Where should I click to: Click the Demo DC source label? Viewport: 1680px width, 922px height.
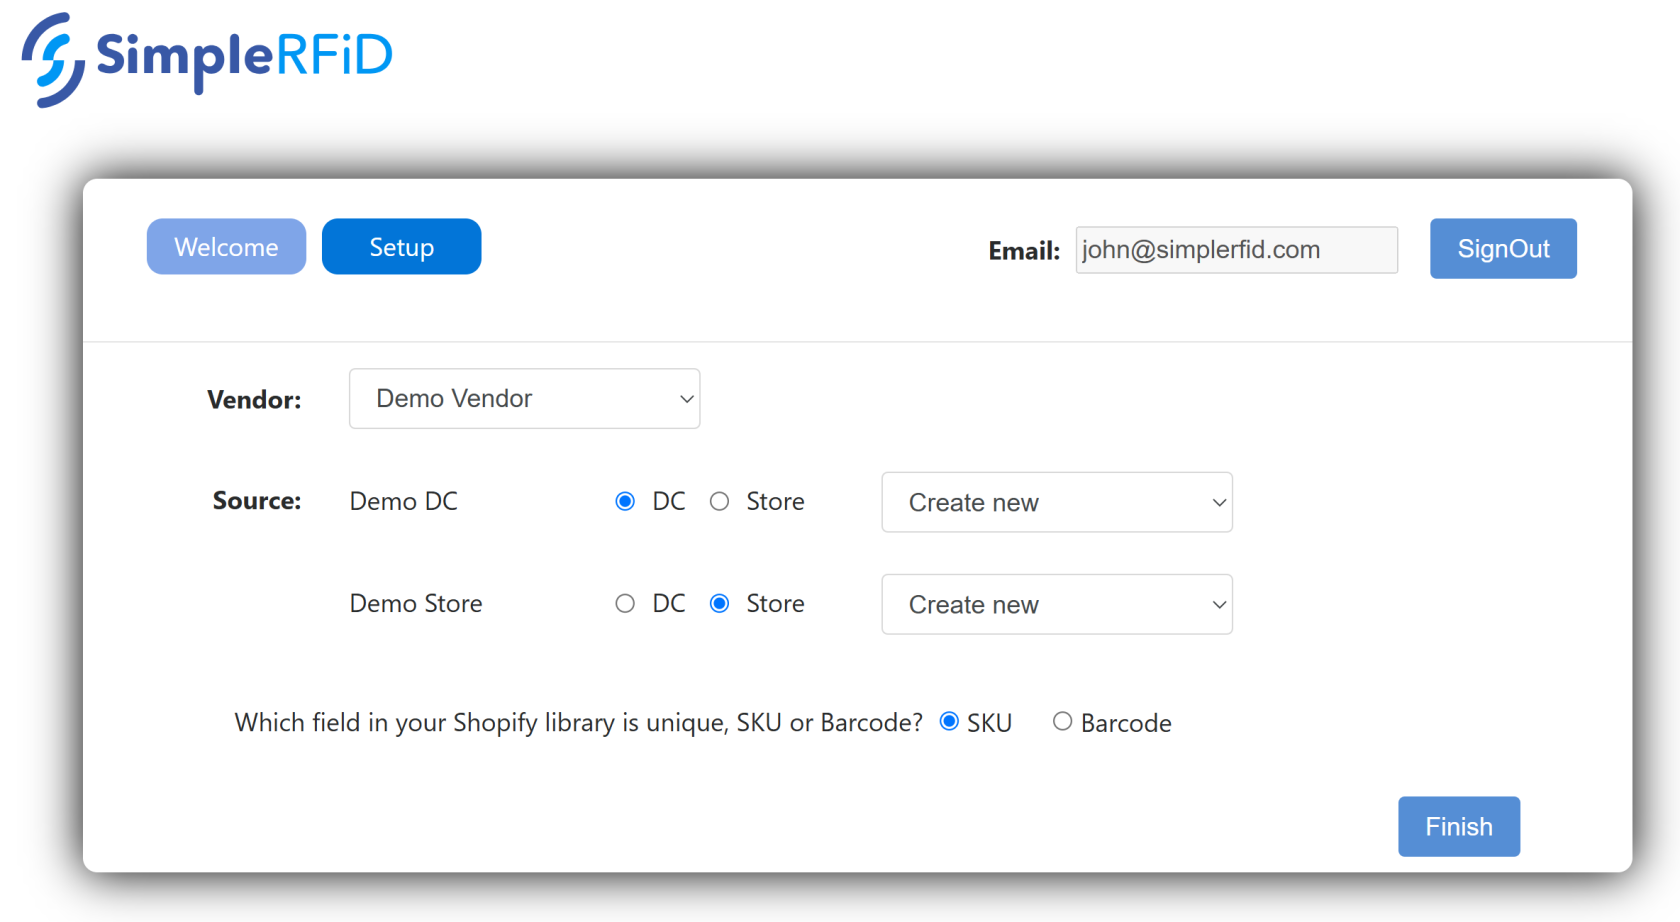(404, 501)
